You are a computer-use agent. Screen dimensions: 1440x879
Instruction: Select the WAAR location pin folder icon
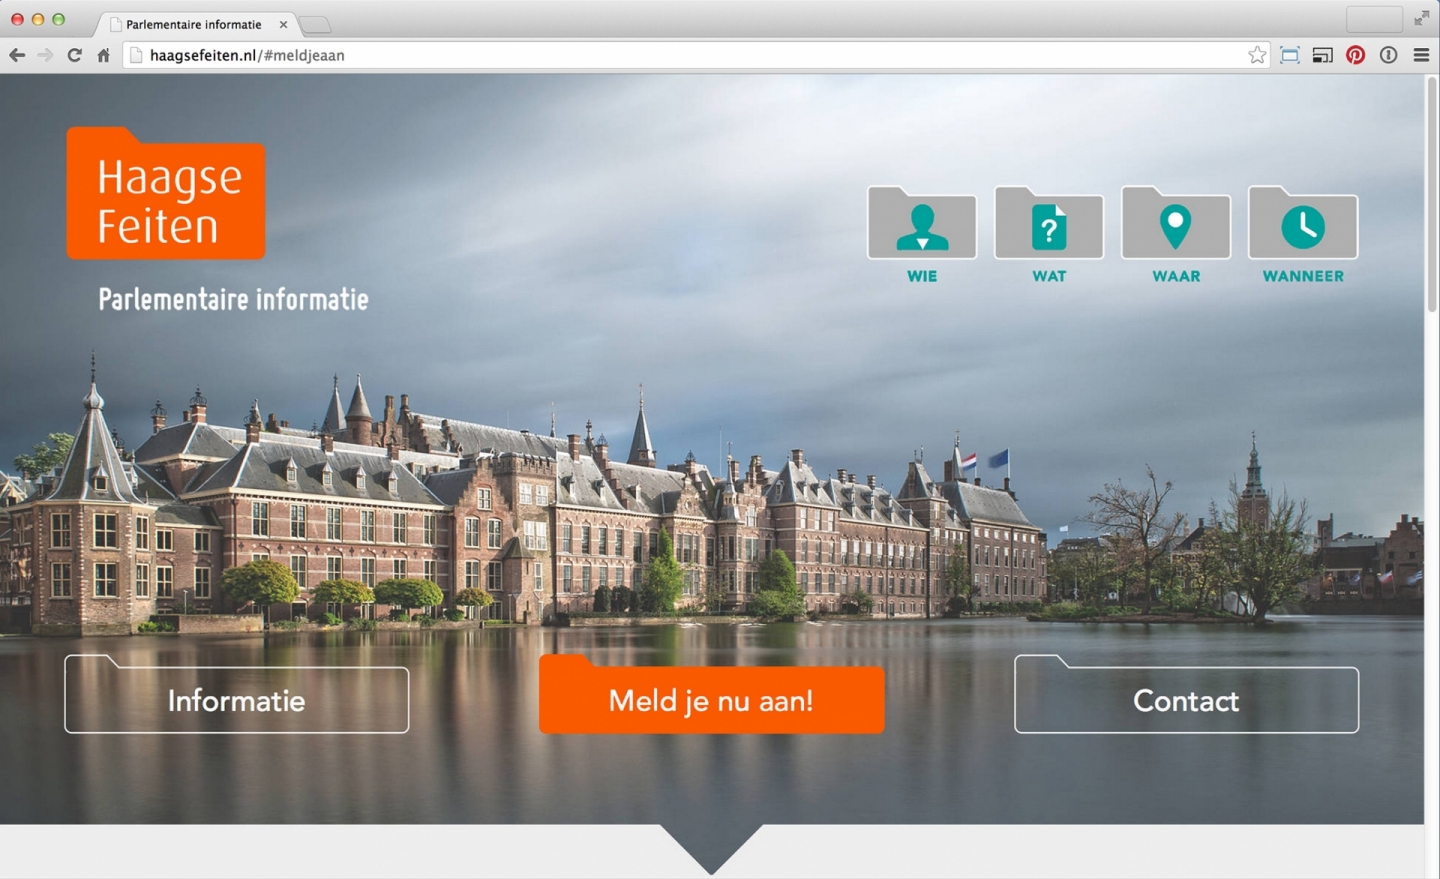pos(1175,226)
